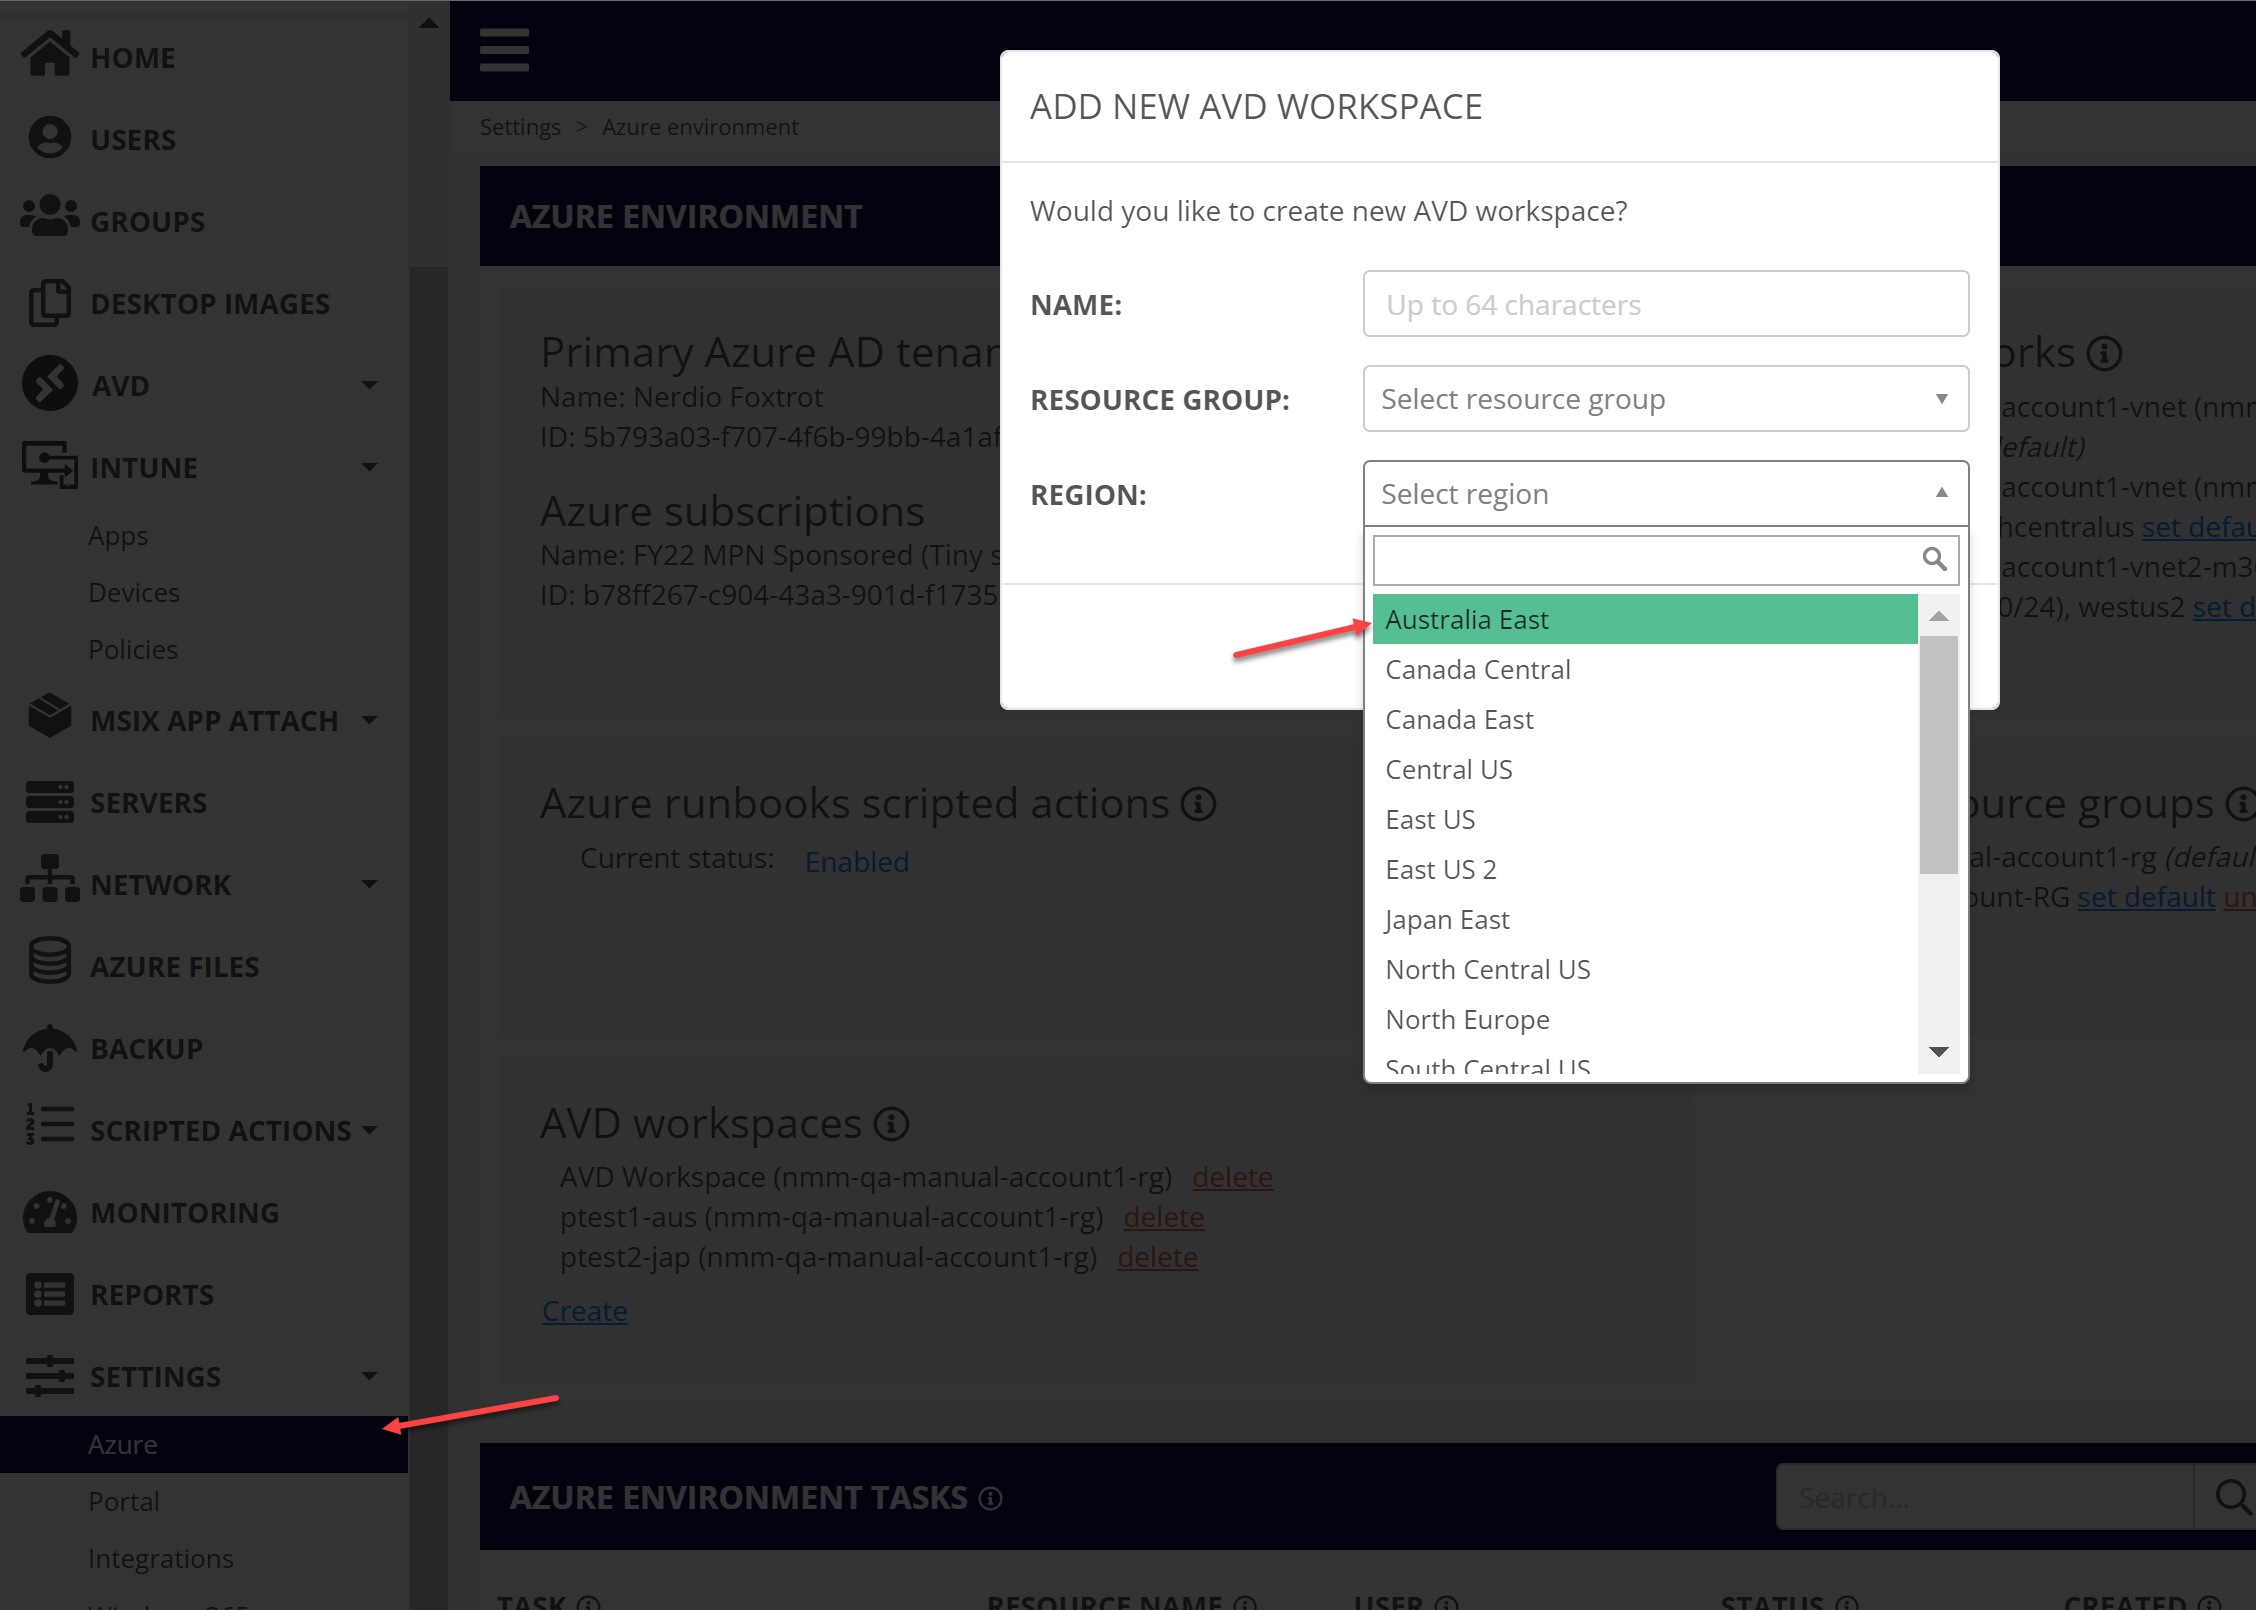Click the workspace Name input field
Image resolution: width=2256 pixels, height=1610 pixels.
pyautogui.click(x=1665, y=304)
